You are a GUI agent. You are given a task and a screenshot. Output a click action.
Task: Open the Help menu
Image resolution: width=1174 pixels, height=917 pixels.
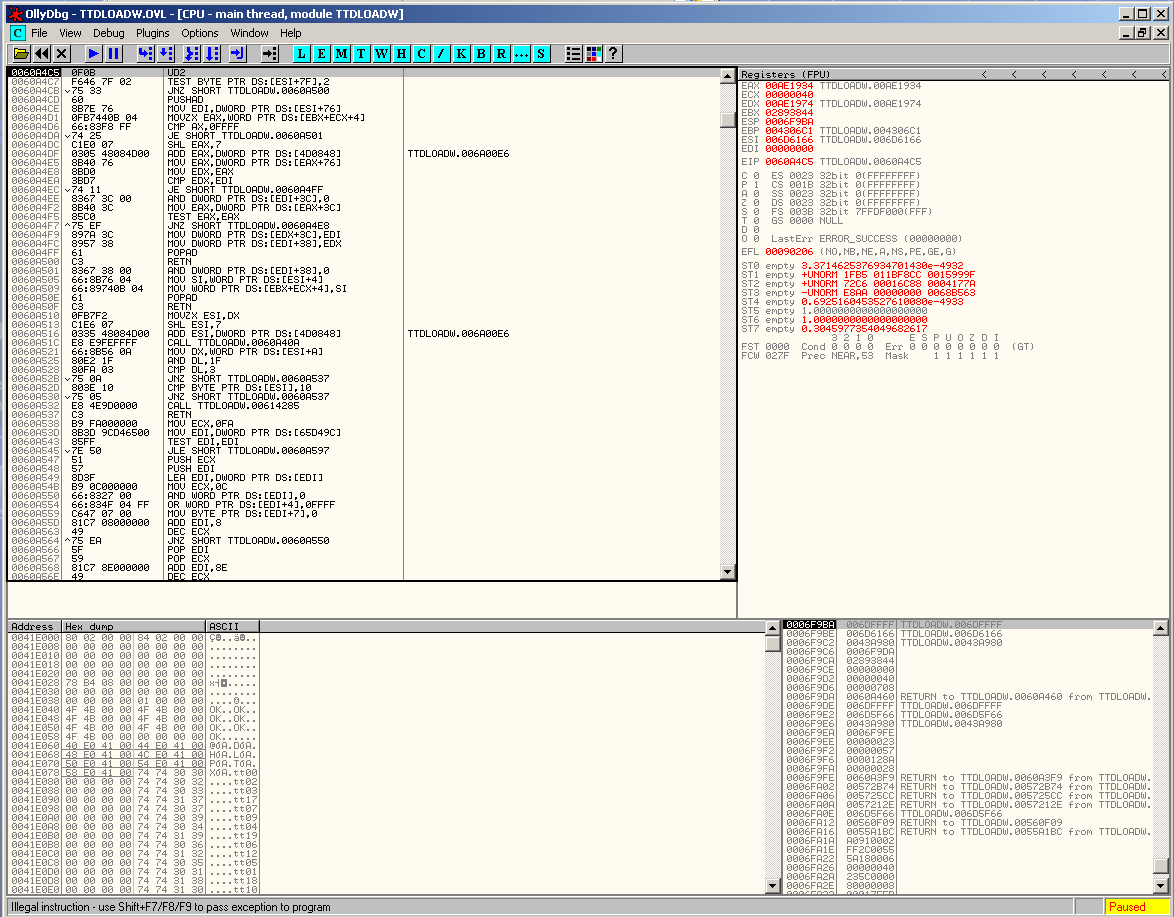[291, 33]
